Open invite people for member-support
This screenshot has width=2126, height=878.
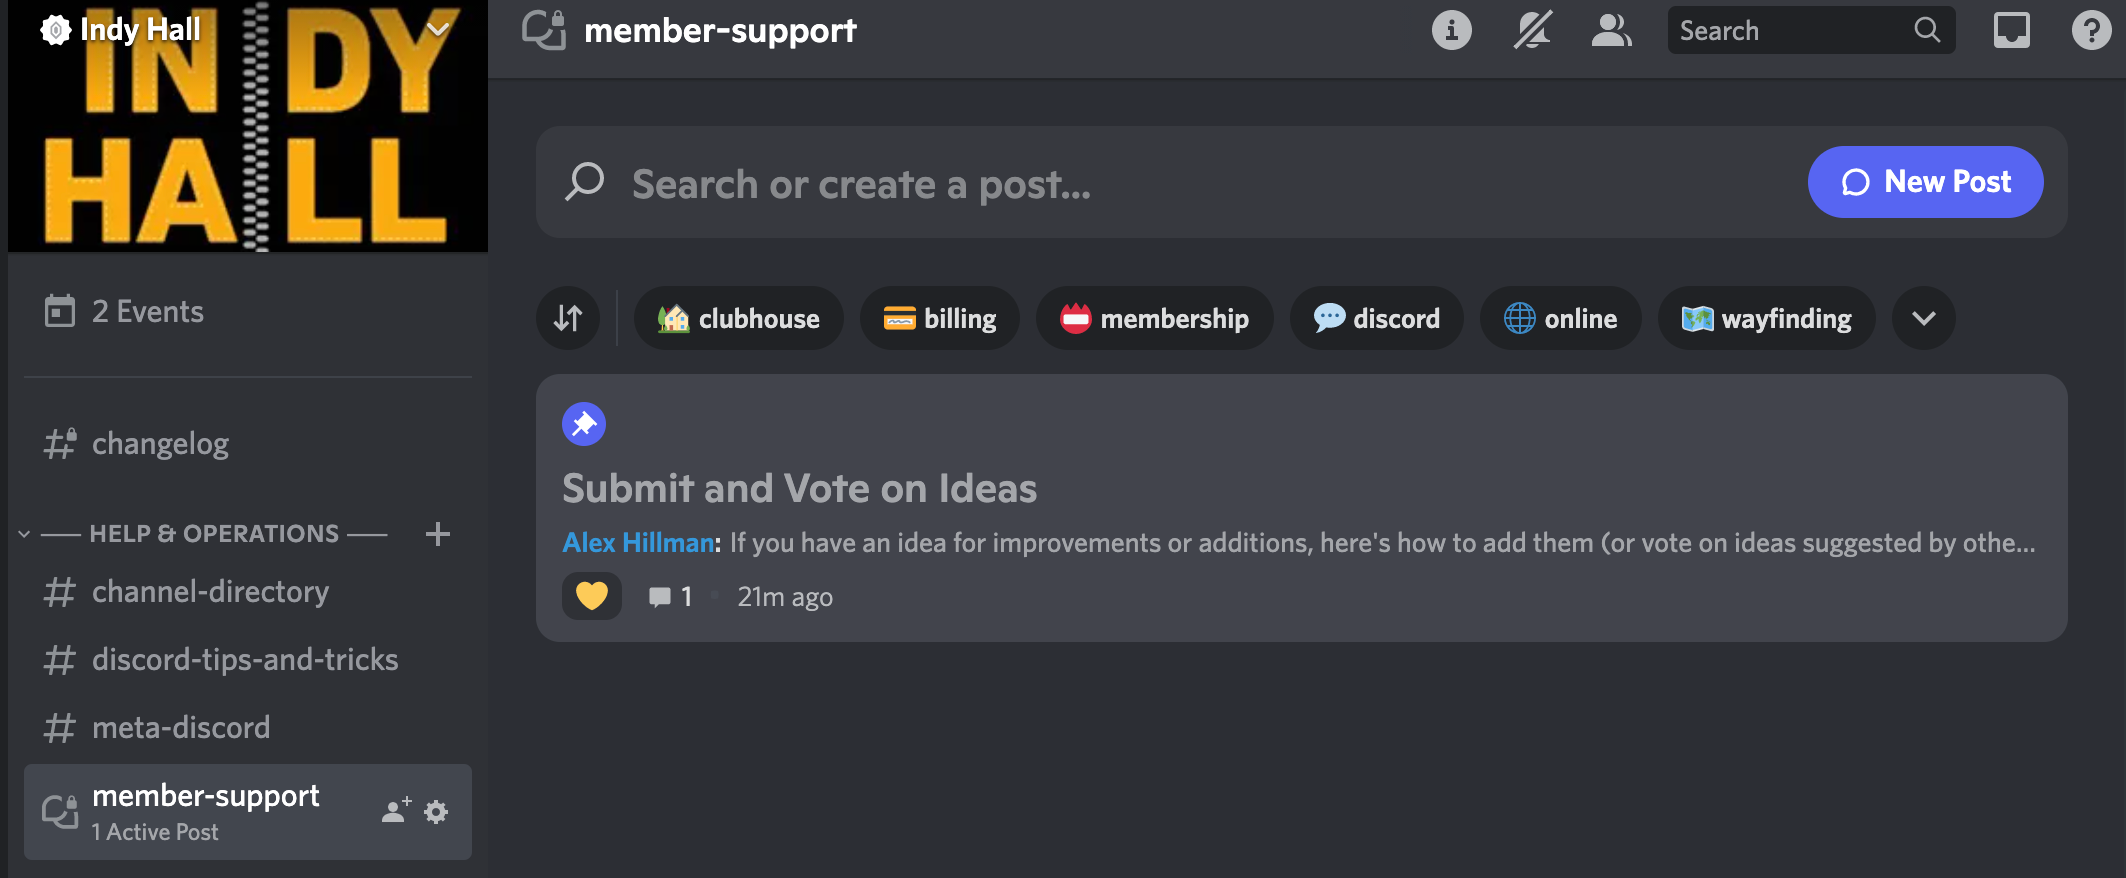pos(395,811)
